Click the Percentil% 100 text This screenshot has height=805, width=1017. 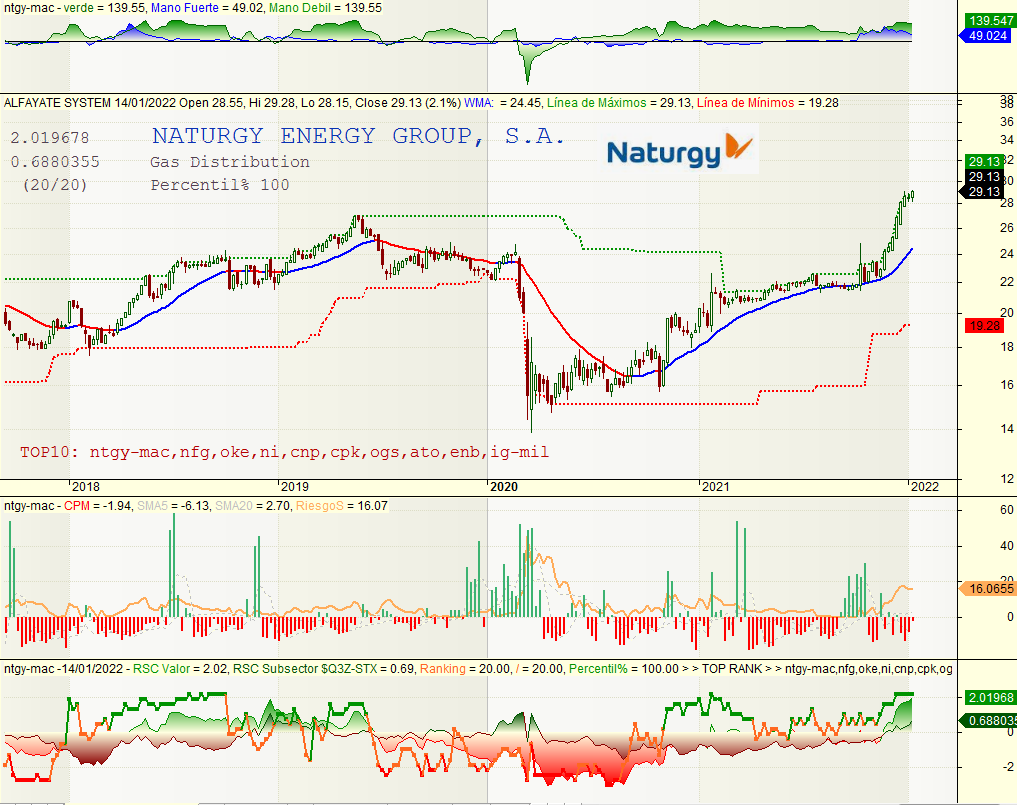220,185
